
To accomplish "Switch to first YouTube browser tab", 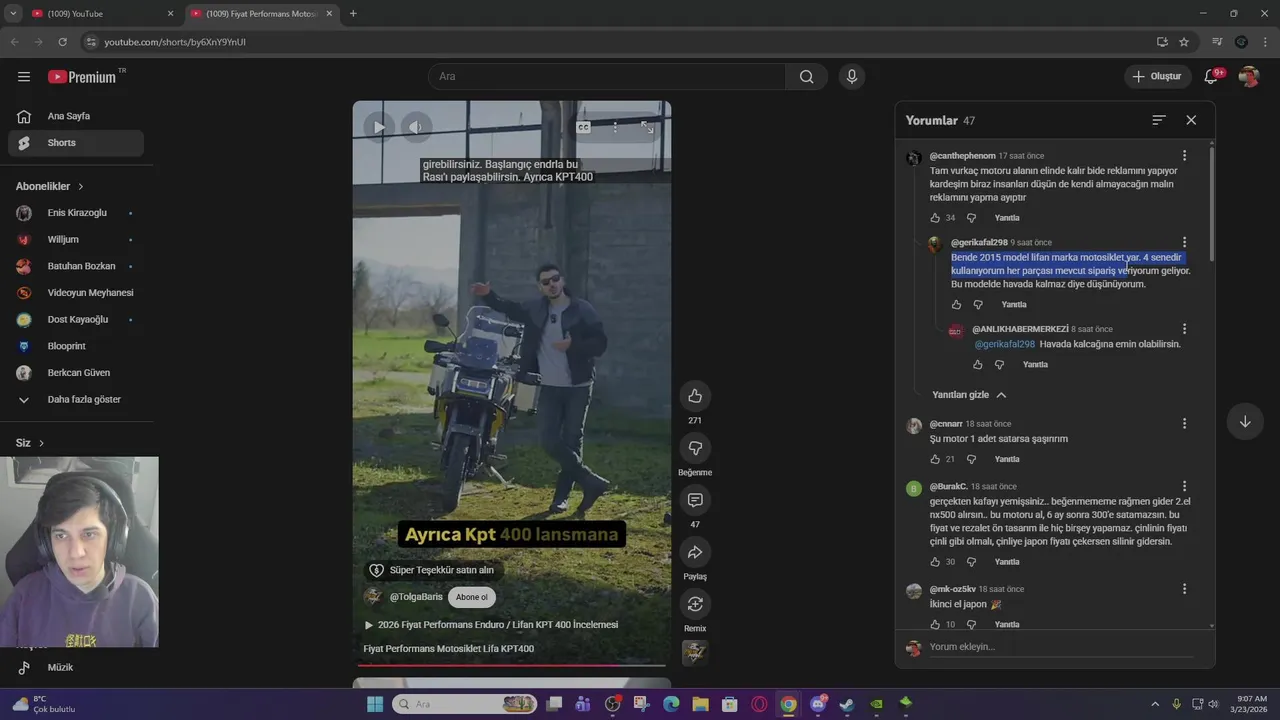I will point(100,14).
